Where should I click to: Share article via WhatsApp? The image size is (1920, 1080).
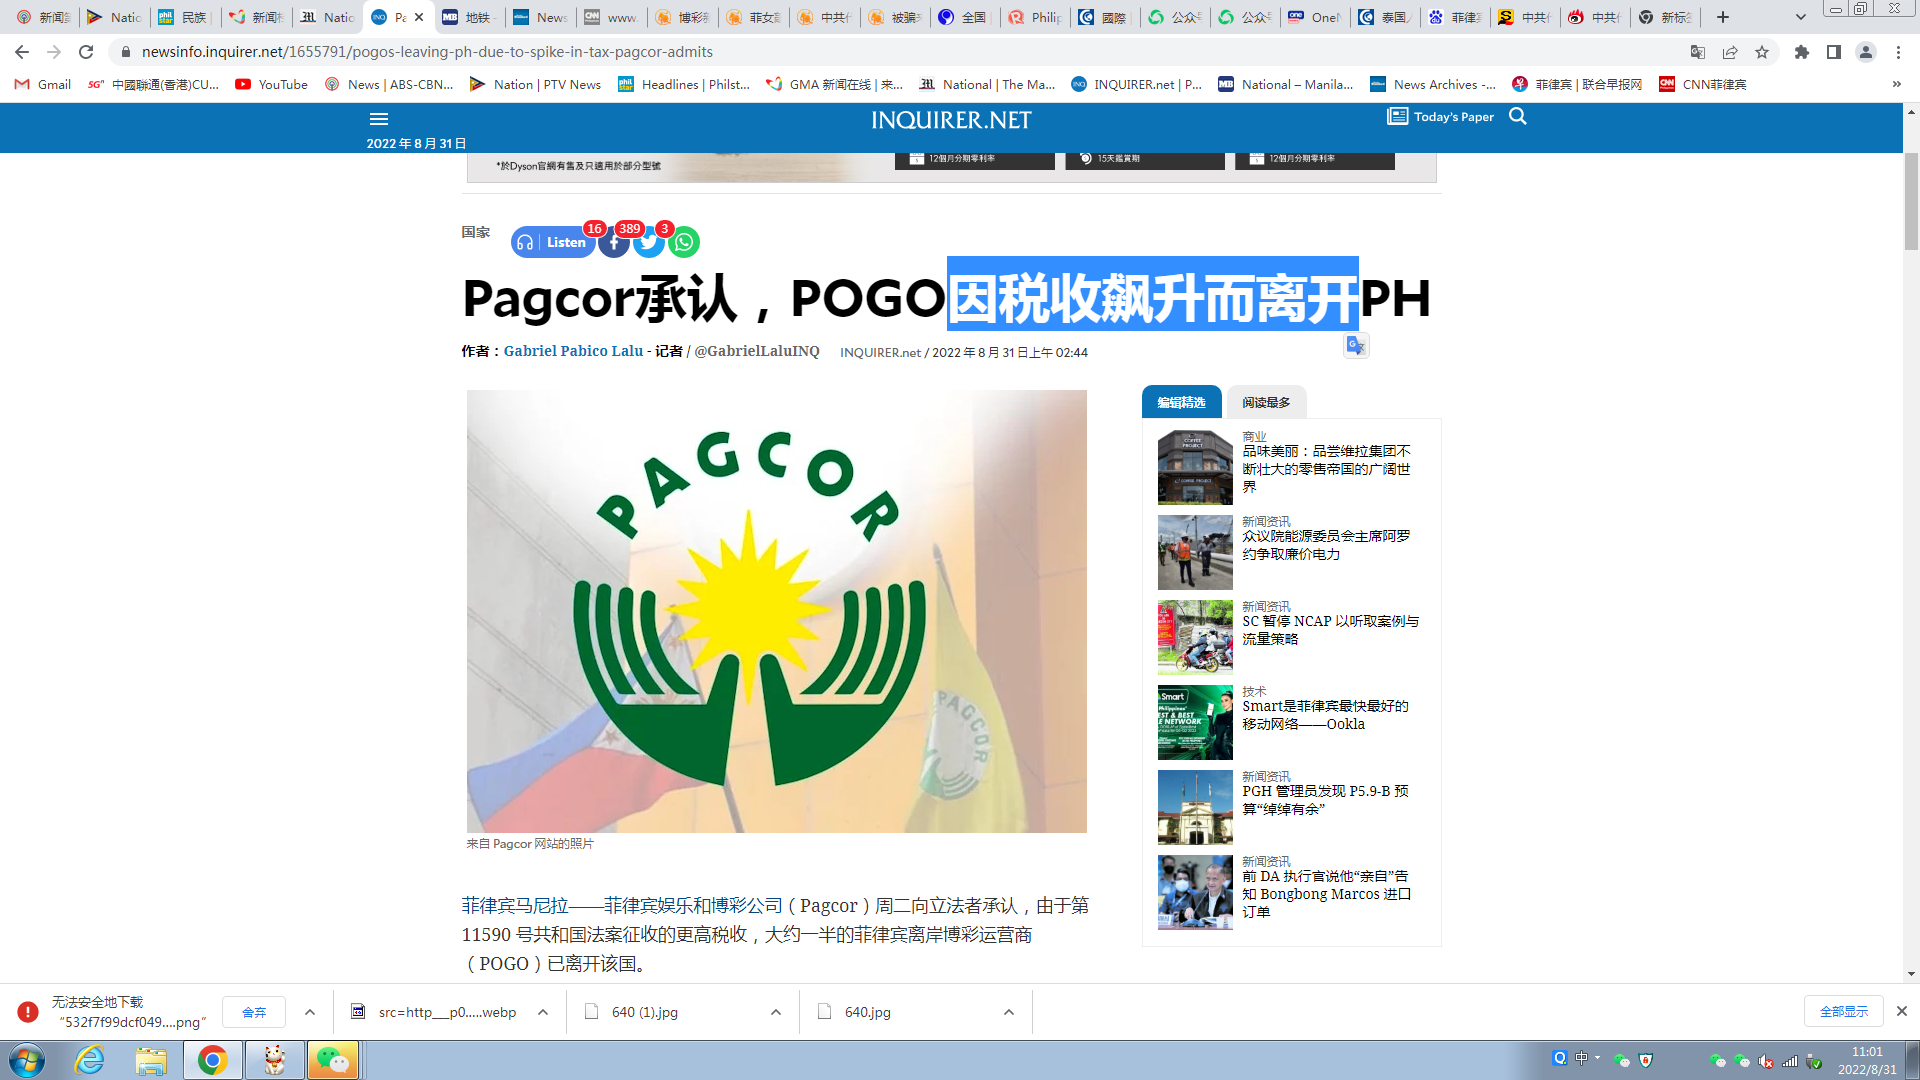click(x=684, y=242)
